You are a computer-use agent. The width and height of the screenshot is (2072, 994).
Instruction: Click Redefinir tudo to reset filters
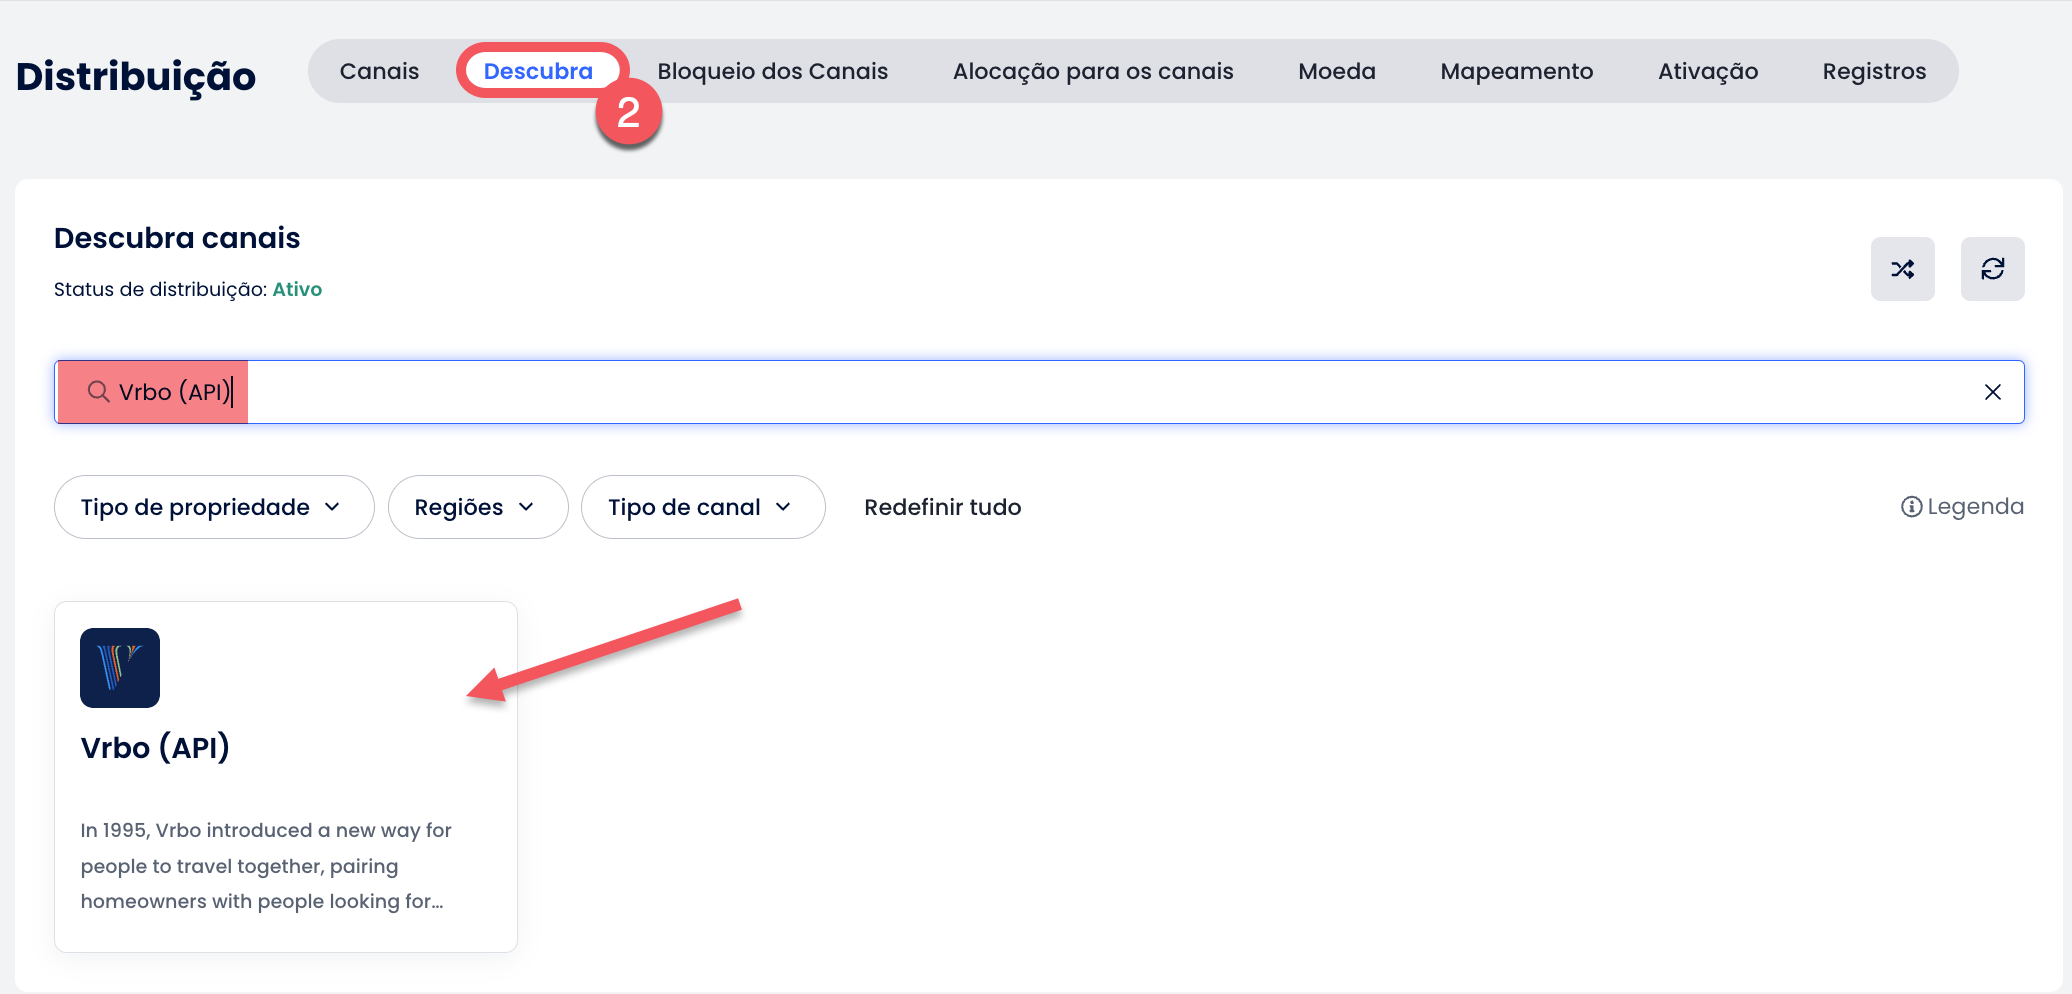click(943, 507)
